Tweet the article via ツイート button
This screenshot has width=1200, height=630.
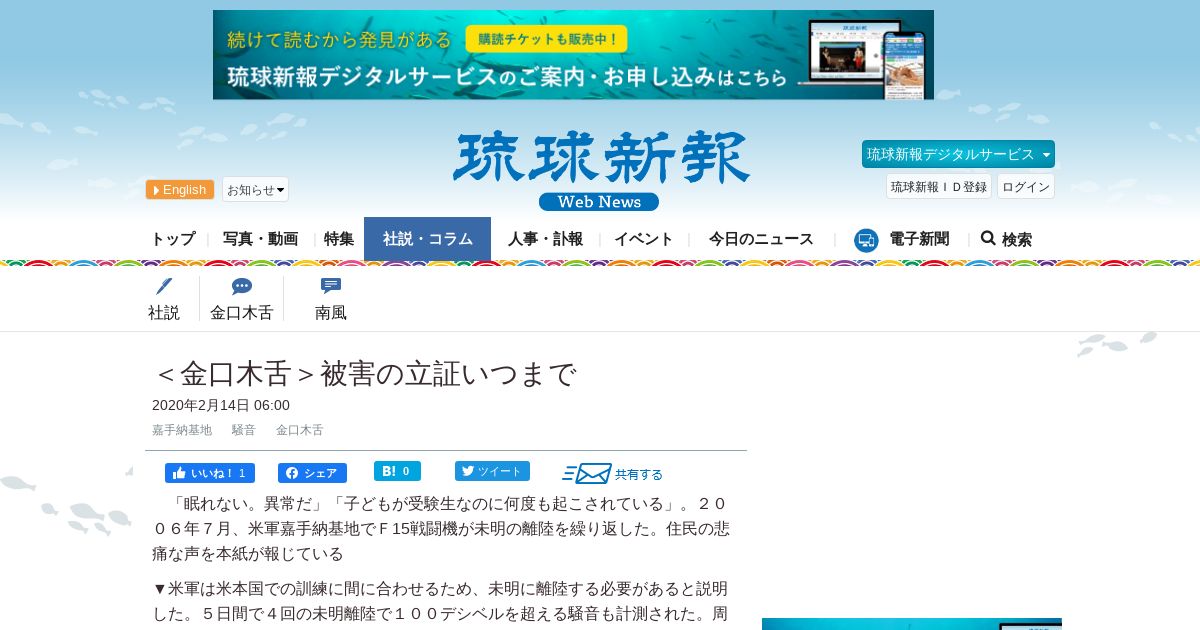[492, 471]
